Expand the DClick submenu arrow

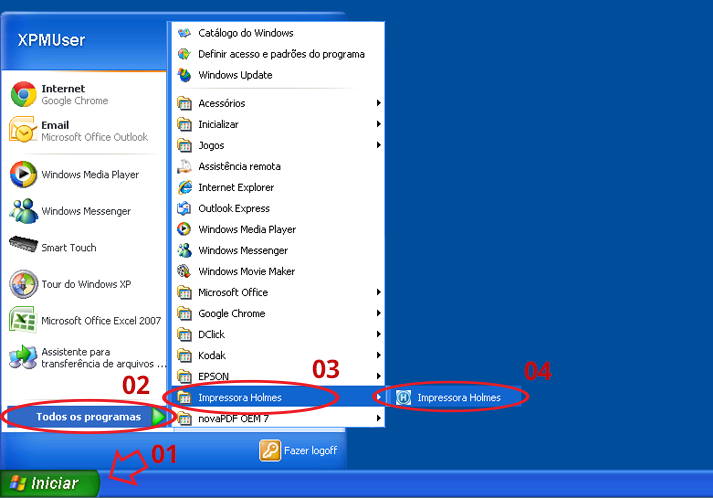point(378,334)
